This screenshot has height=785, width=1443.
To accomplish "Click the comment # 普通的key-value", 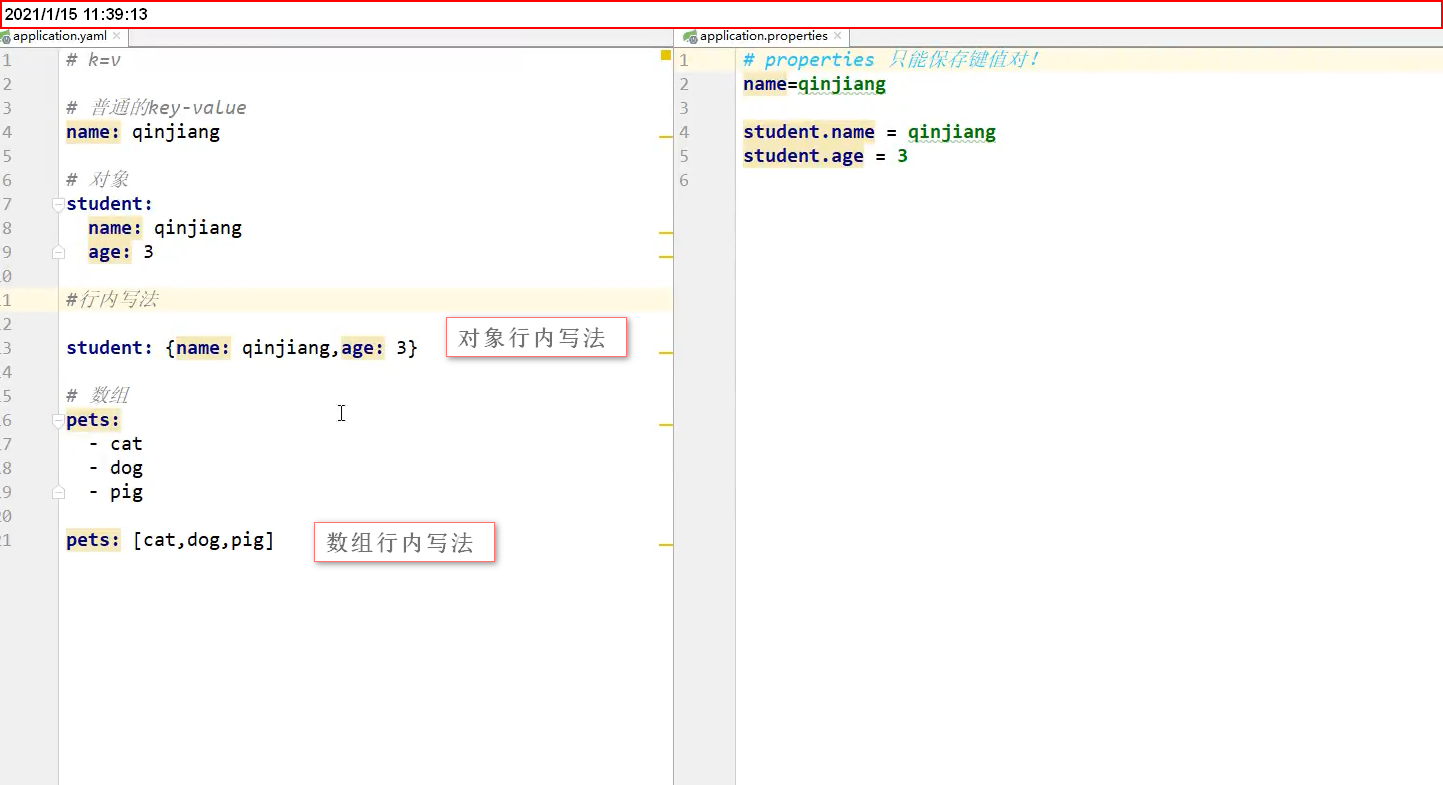I will click(x=156, y=108).
